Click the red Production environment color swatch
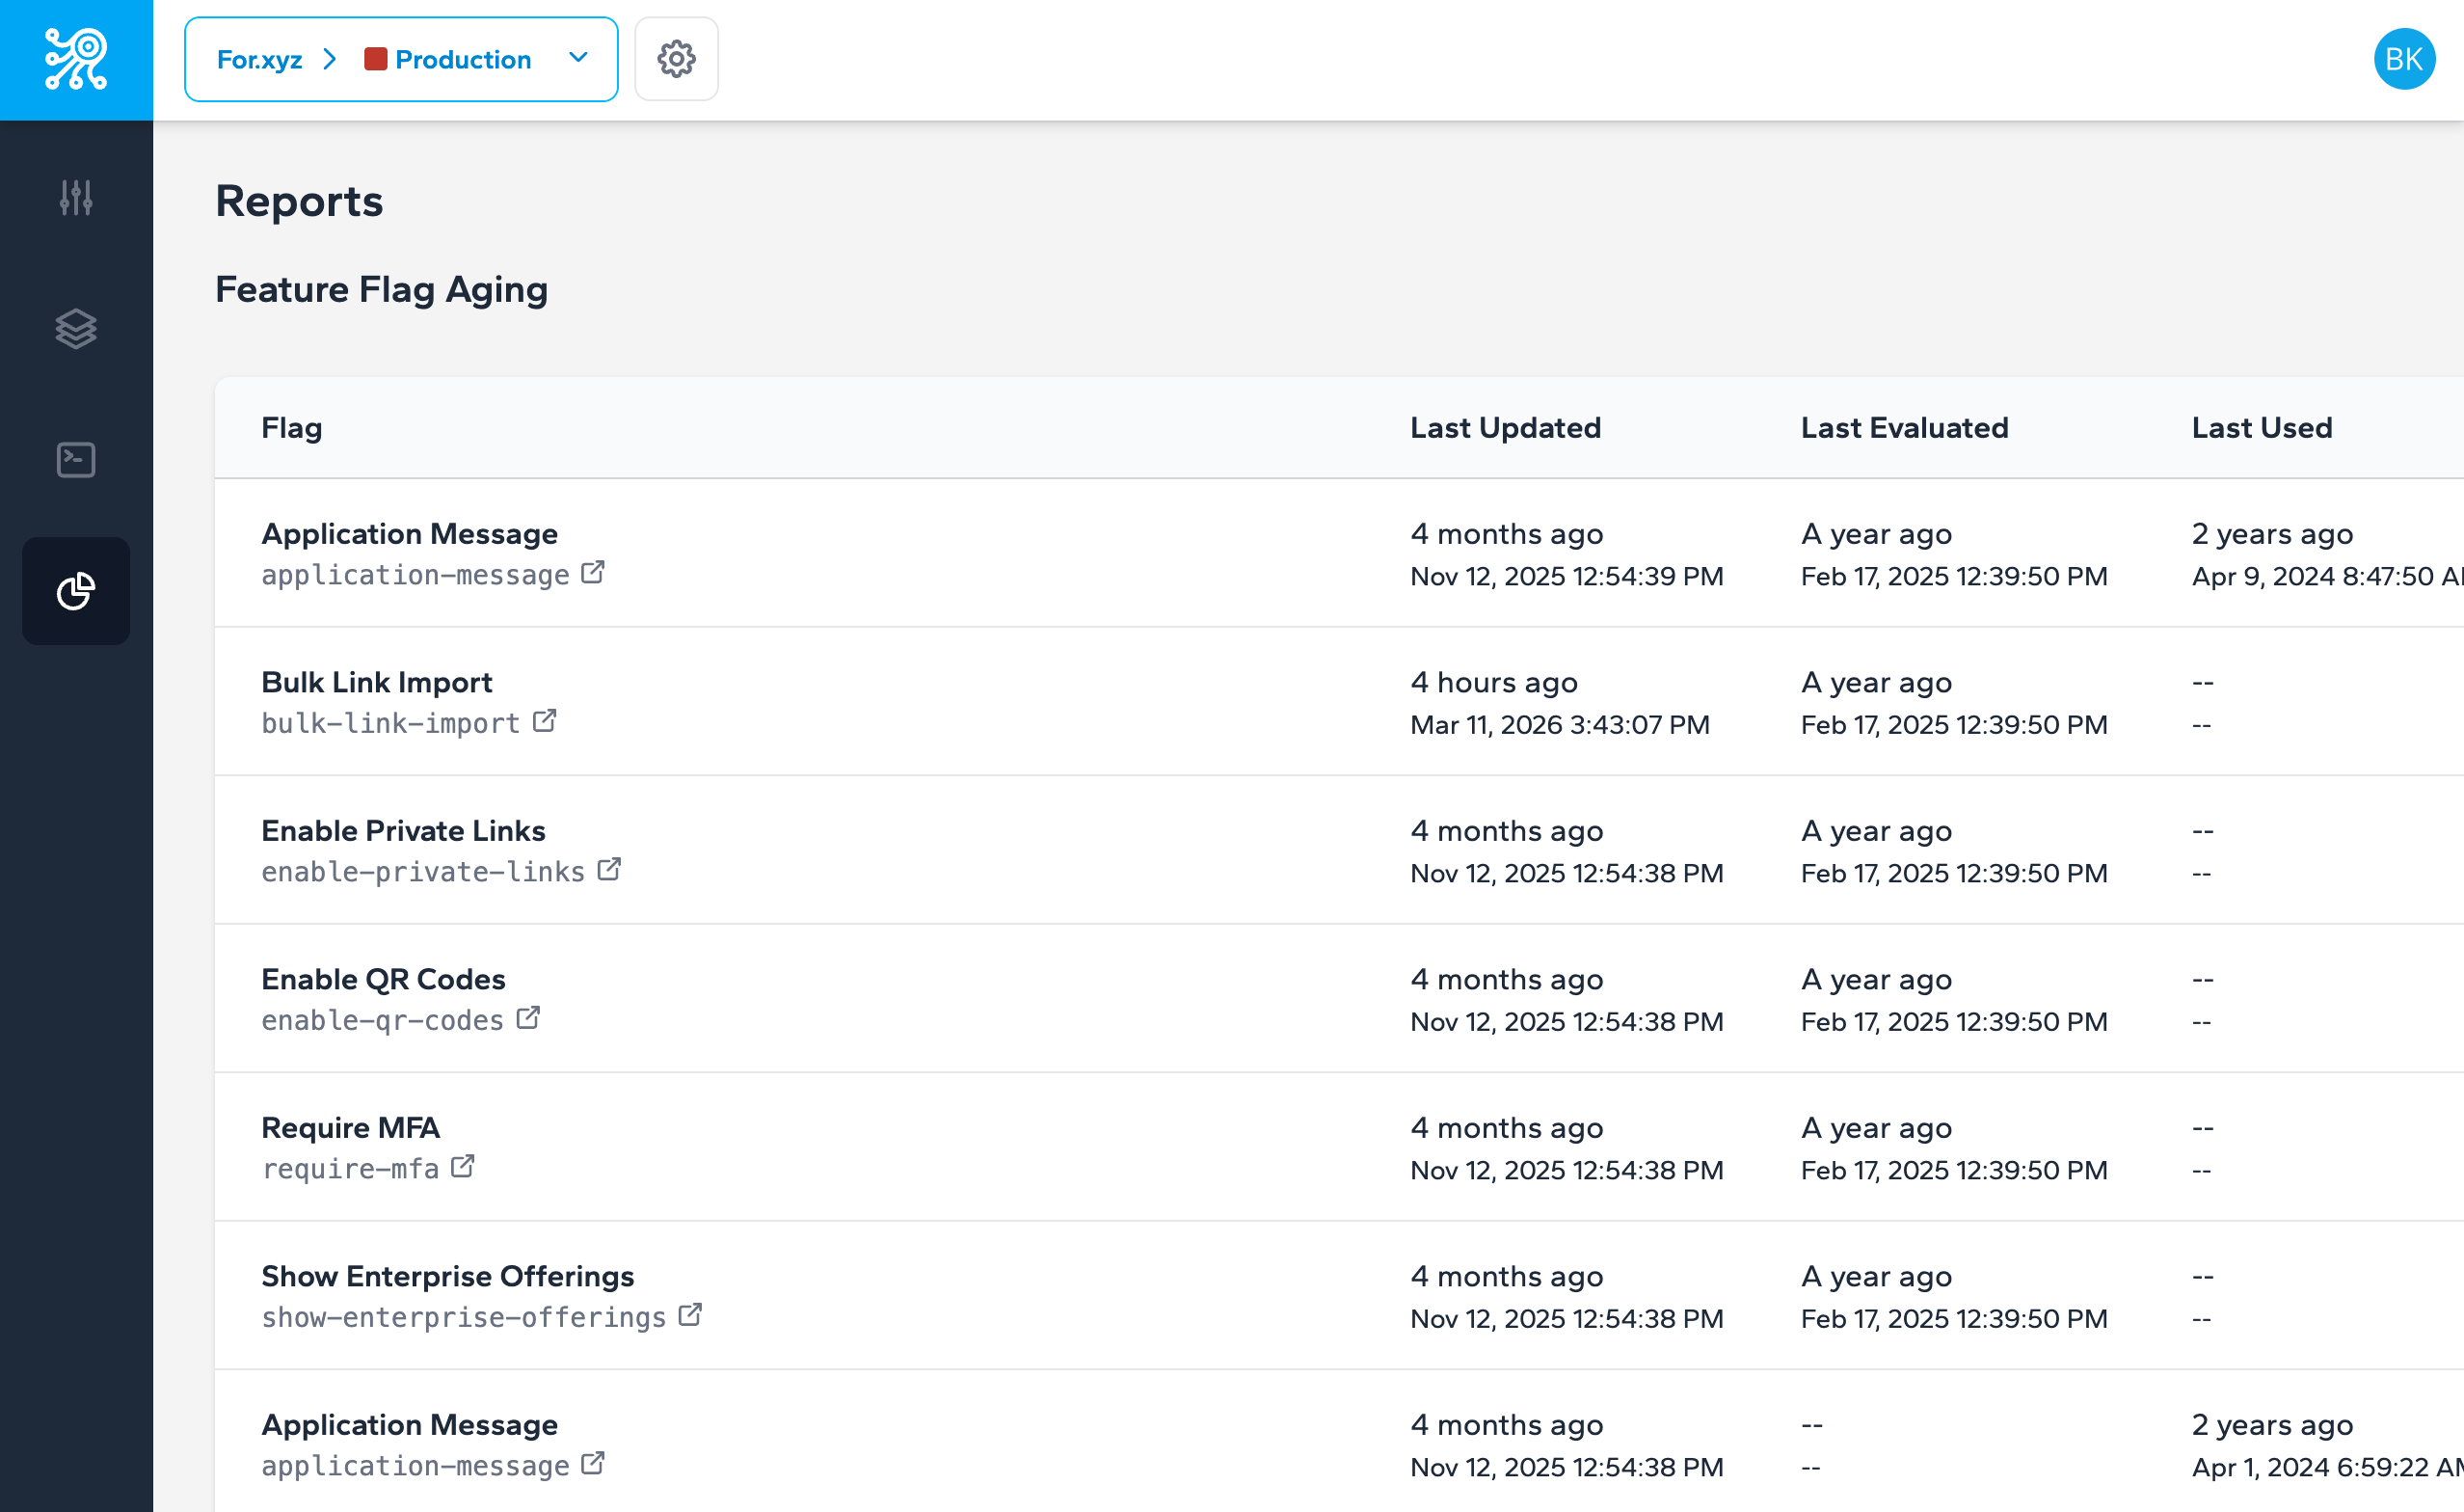2464x1512 pixels. (x=377, y=59)
